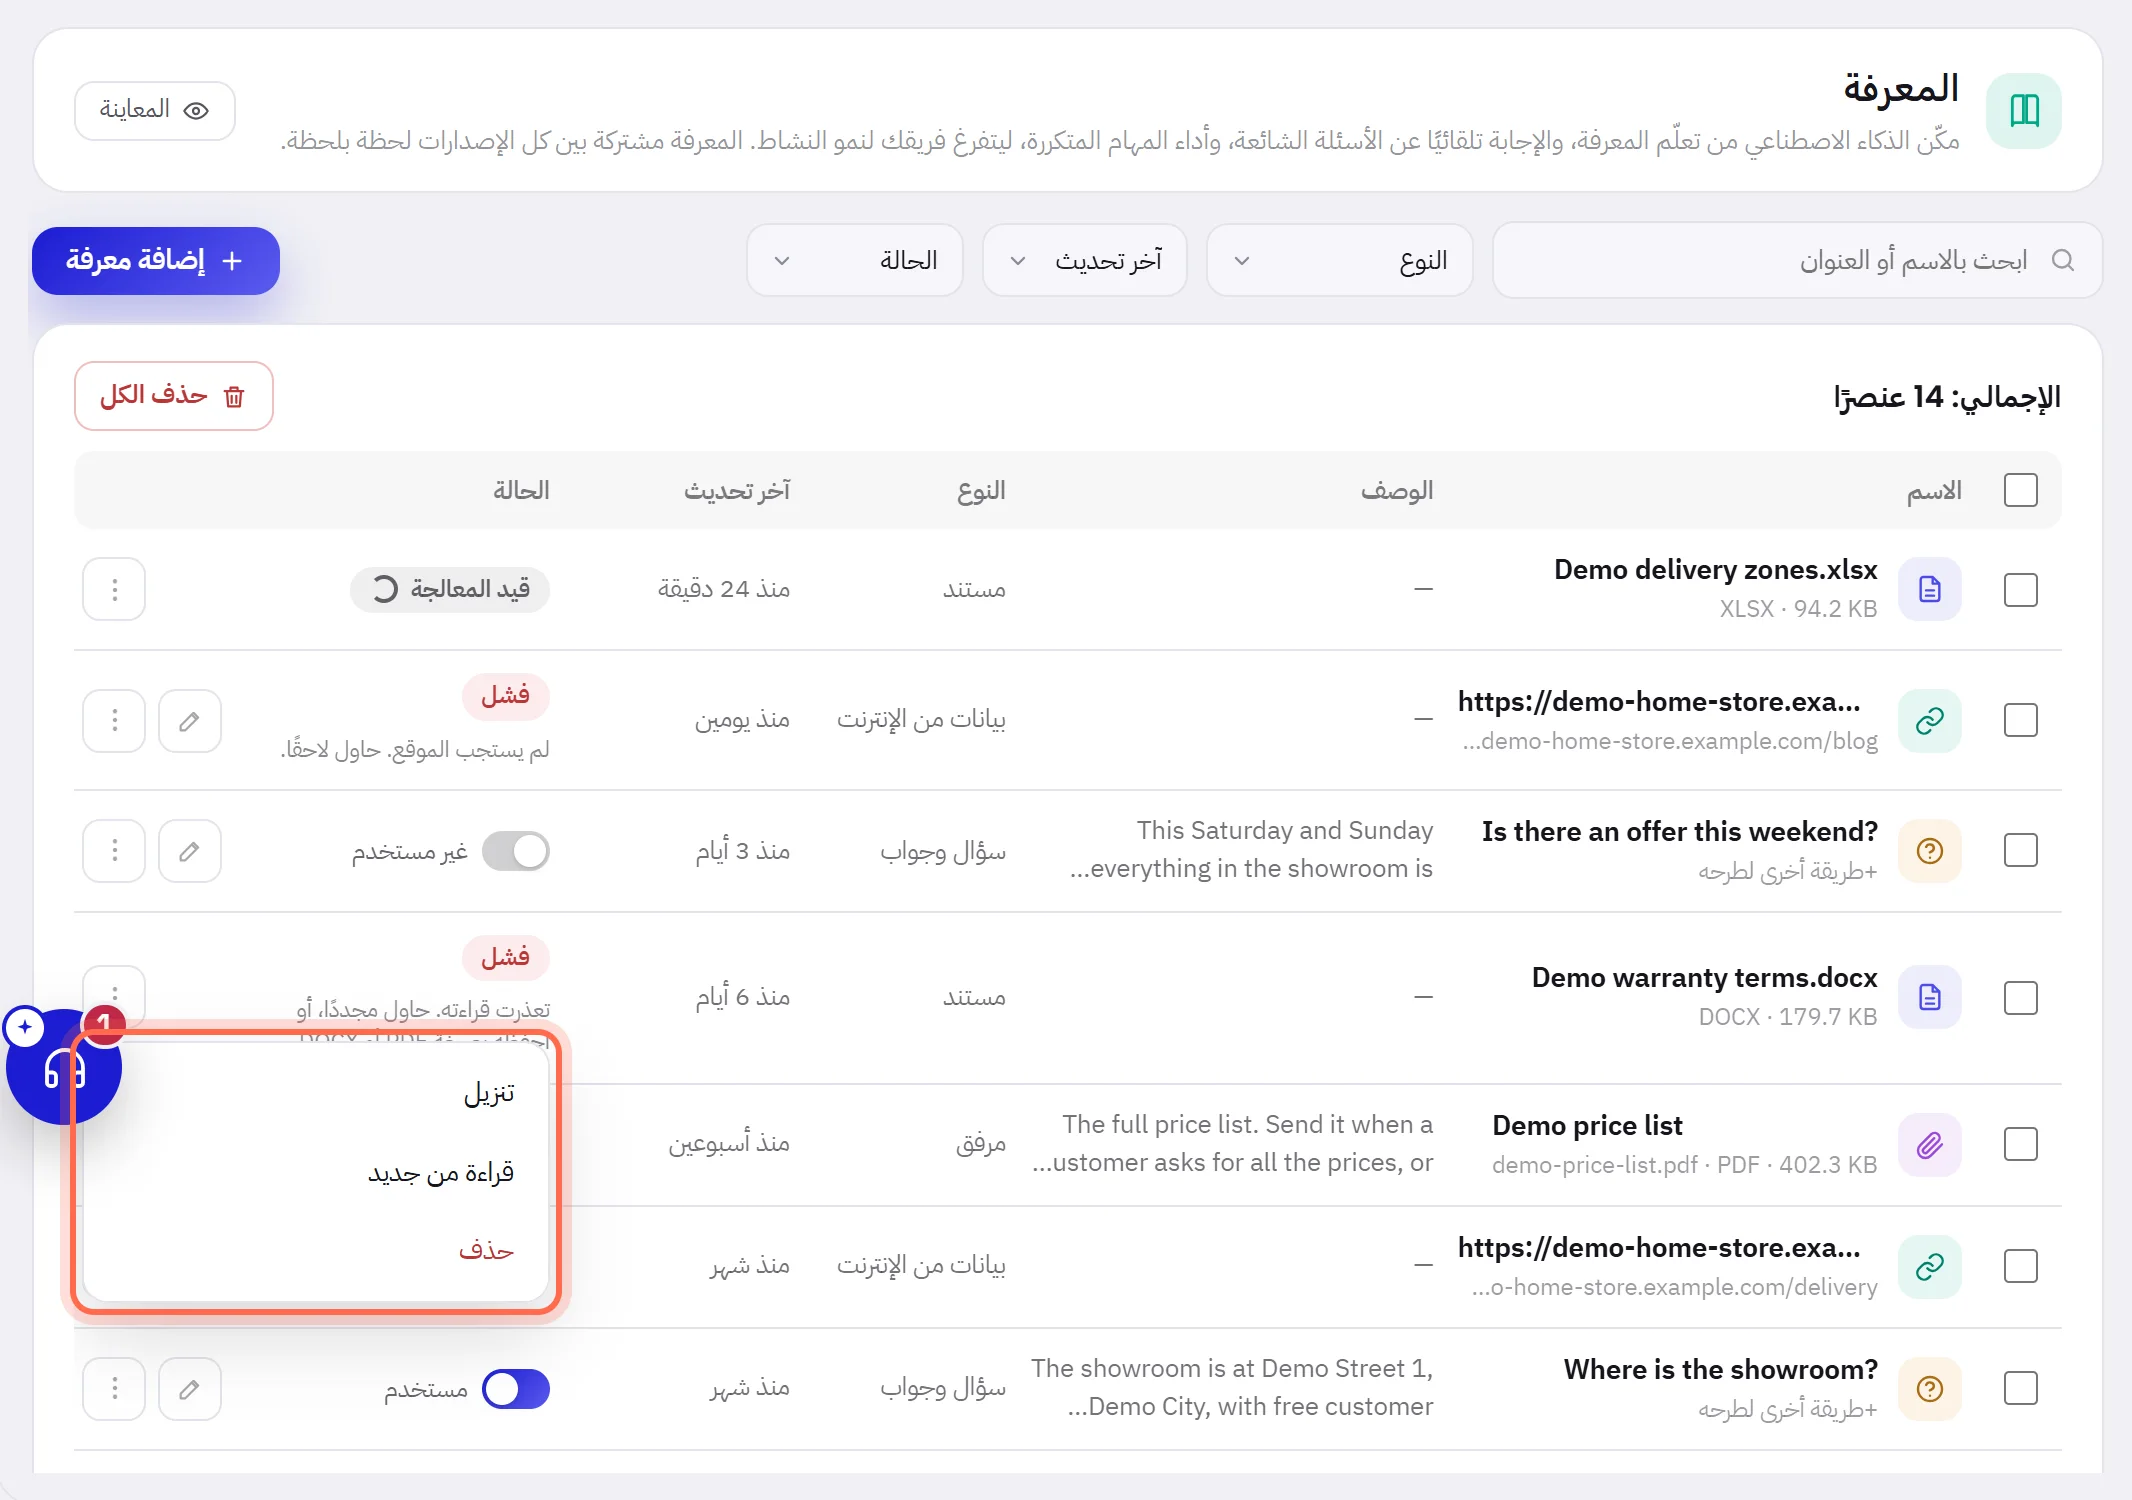Open the 'آخر تحديث' filter dropdown

coord(1085,260)
